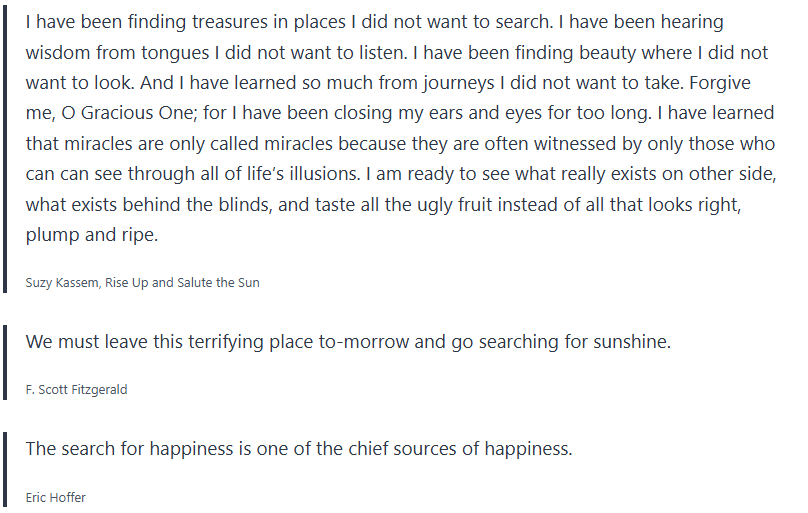Select the quote starting "We must leave this terrifying"
The width and height of the screenshot is (808, 513).
348,341
